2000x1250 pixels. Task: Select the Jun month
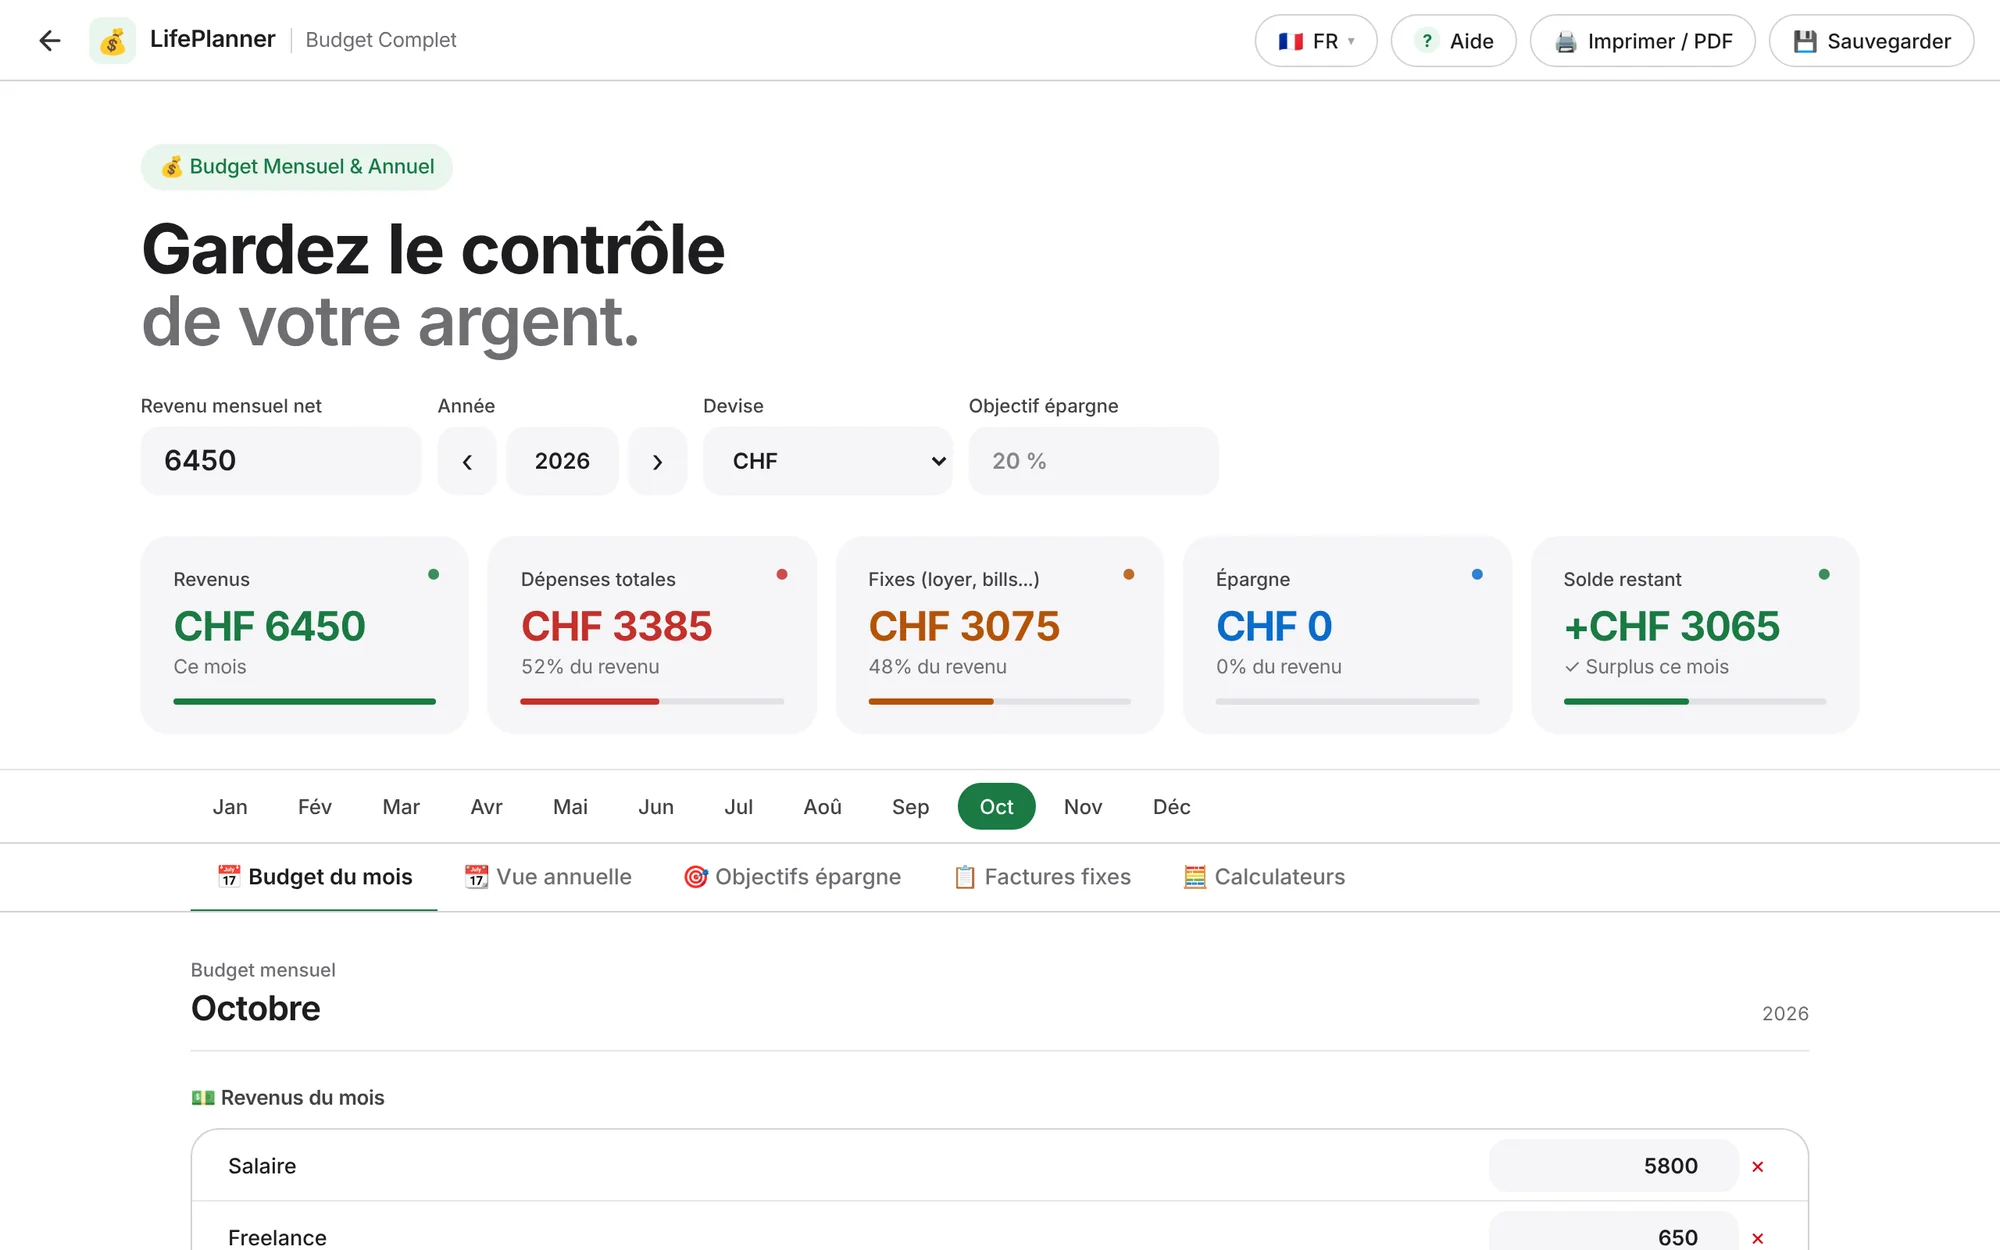point(656,807)
